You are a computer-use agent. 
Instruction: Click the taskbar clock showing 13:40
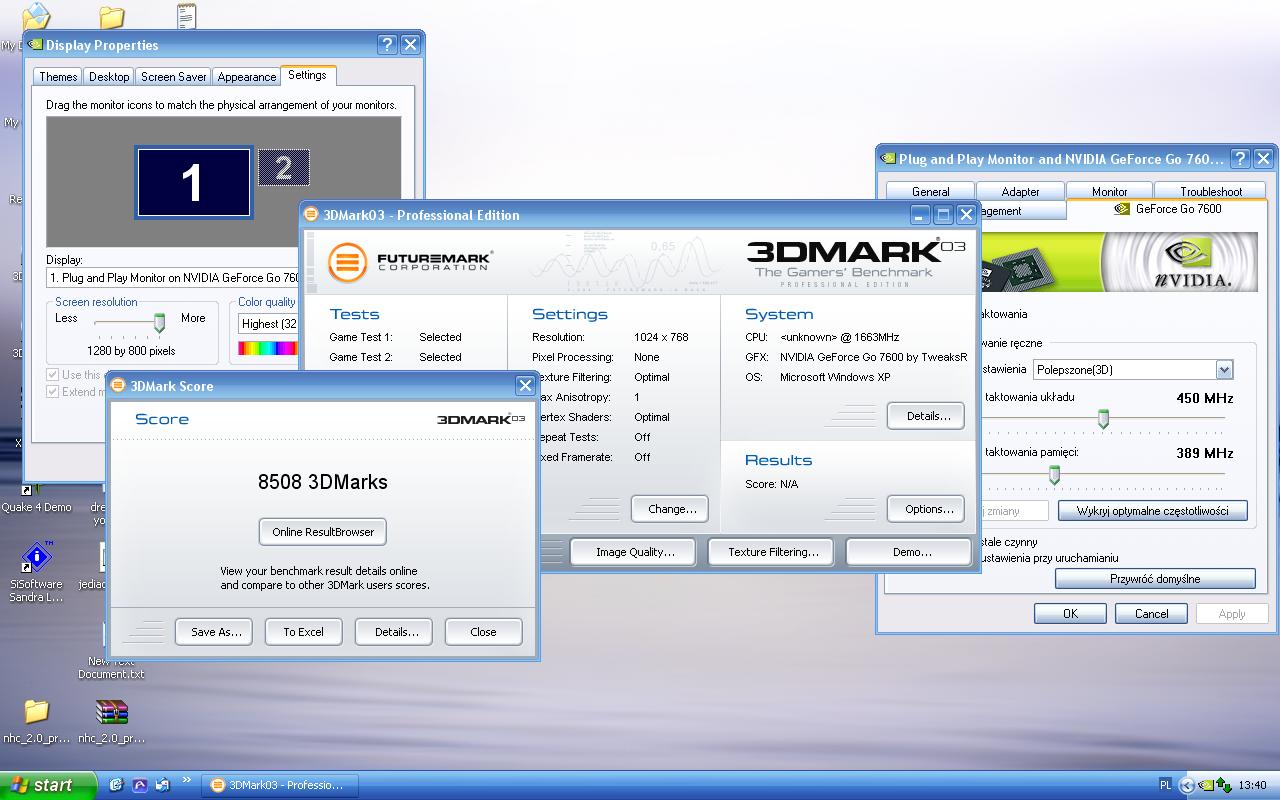[1252, 786]
